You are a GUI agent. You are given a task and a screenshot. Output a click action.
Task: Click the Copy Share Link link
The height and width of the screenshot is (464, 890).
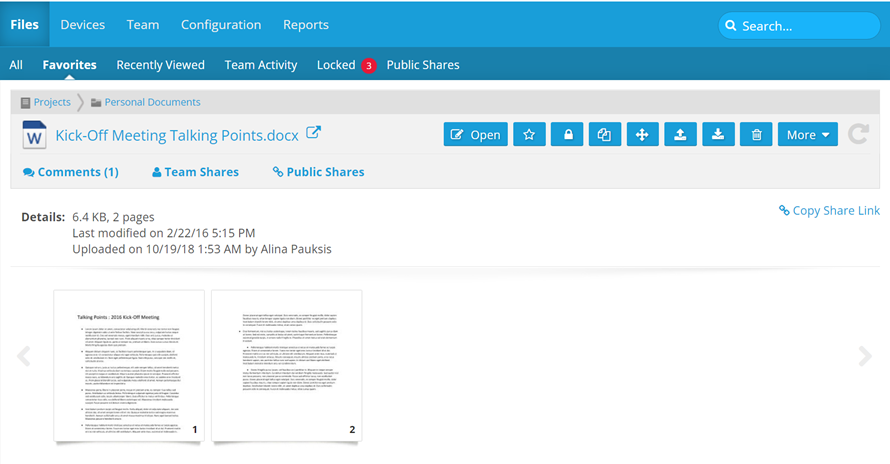(829, 211)
